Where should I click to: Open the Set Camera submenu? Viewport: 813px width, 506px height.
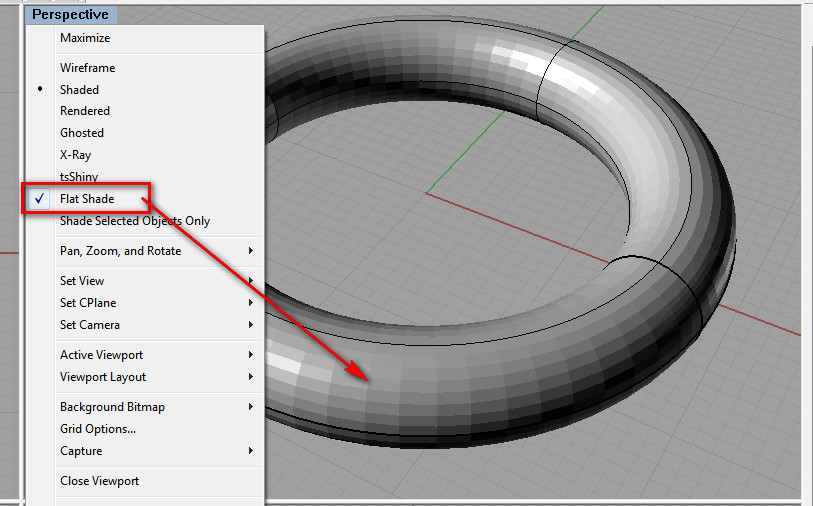[x=90, y=325]
